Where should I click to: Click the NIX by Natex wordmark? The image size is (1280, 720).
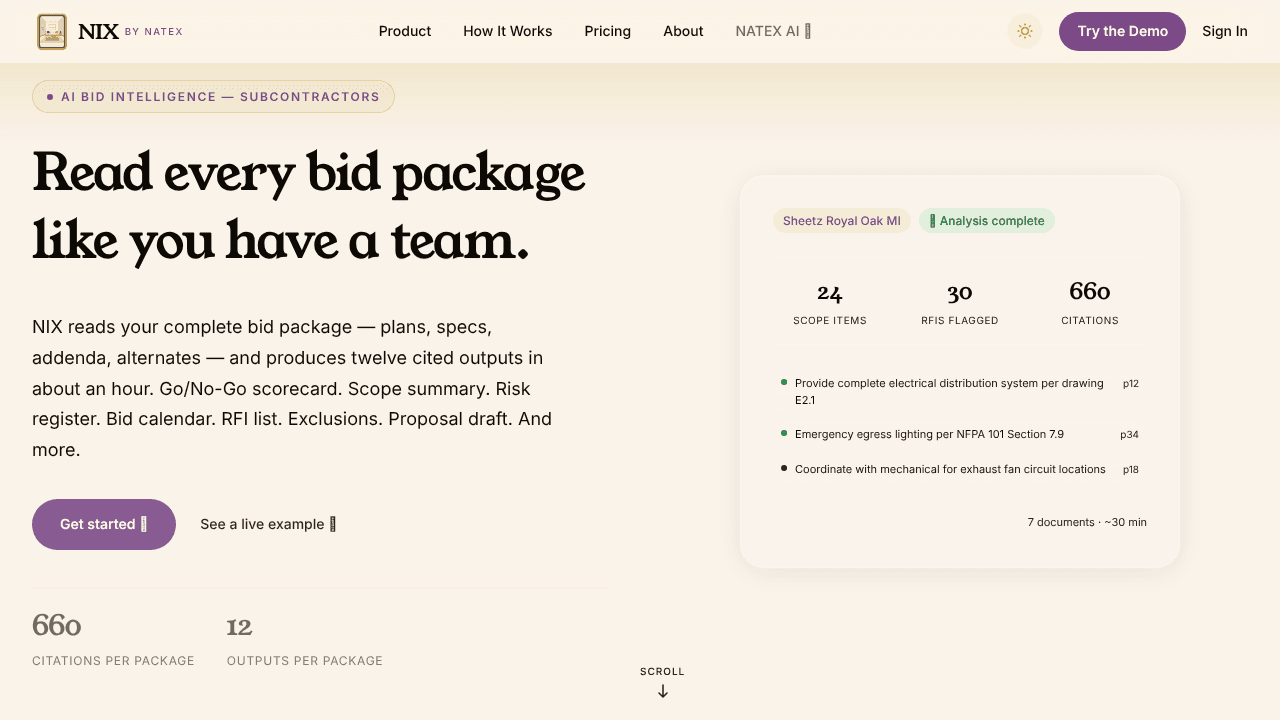131,32
